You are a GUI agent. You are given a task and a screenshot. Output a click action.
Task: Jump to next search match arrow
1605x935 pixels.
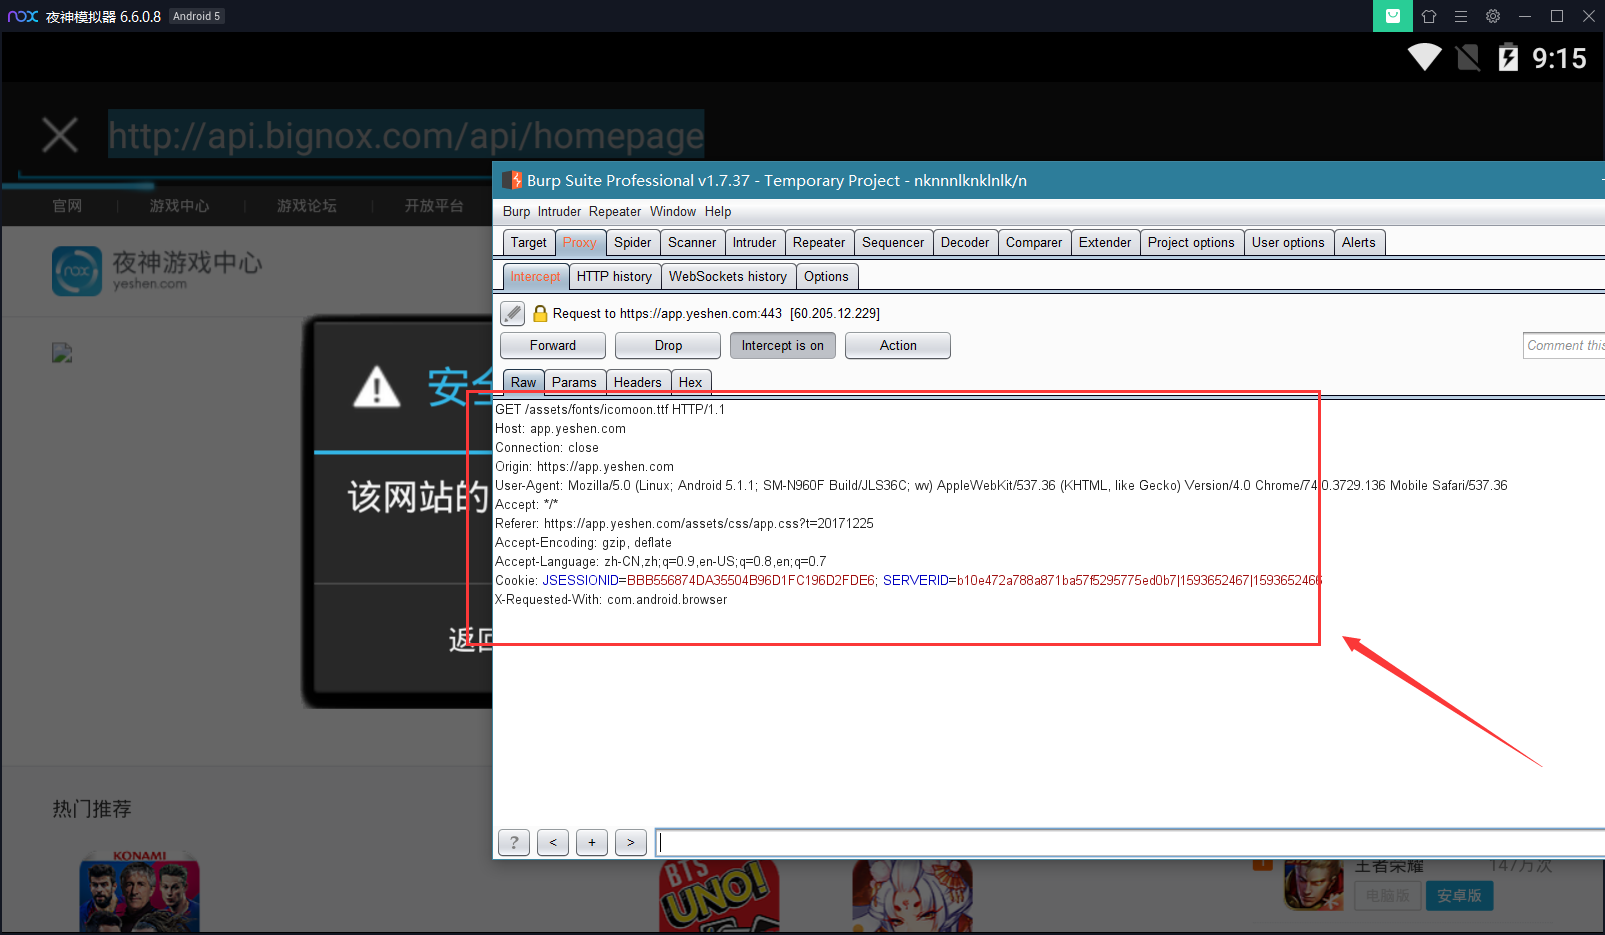(x=631, y=842)
